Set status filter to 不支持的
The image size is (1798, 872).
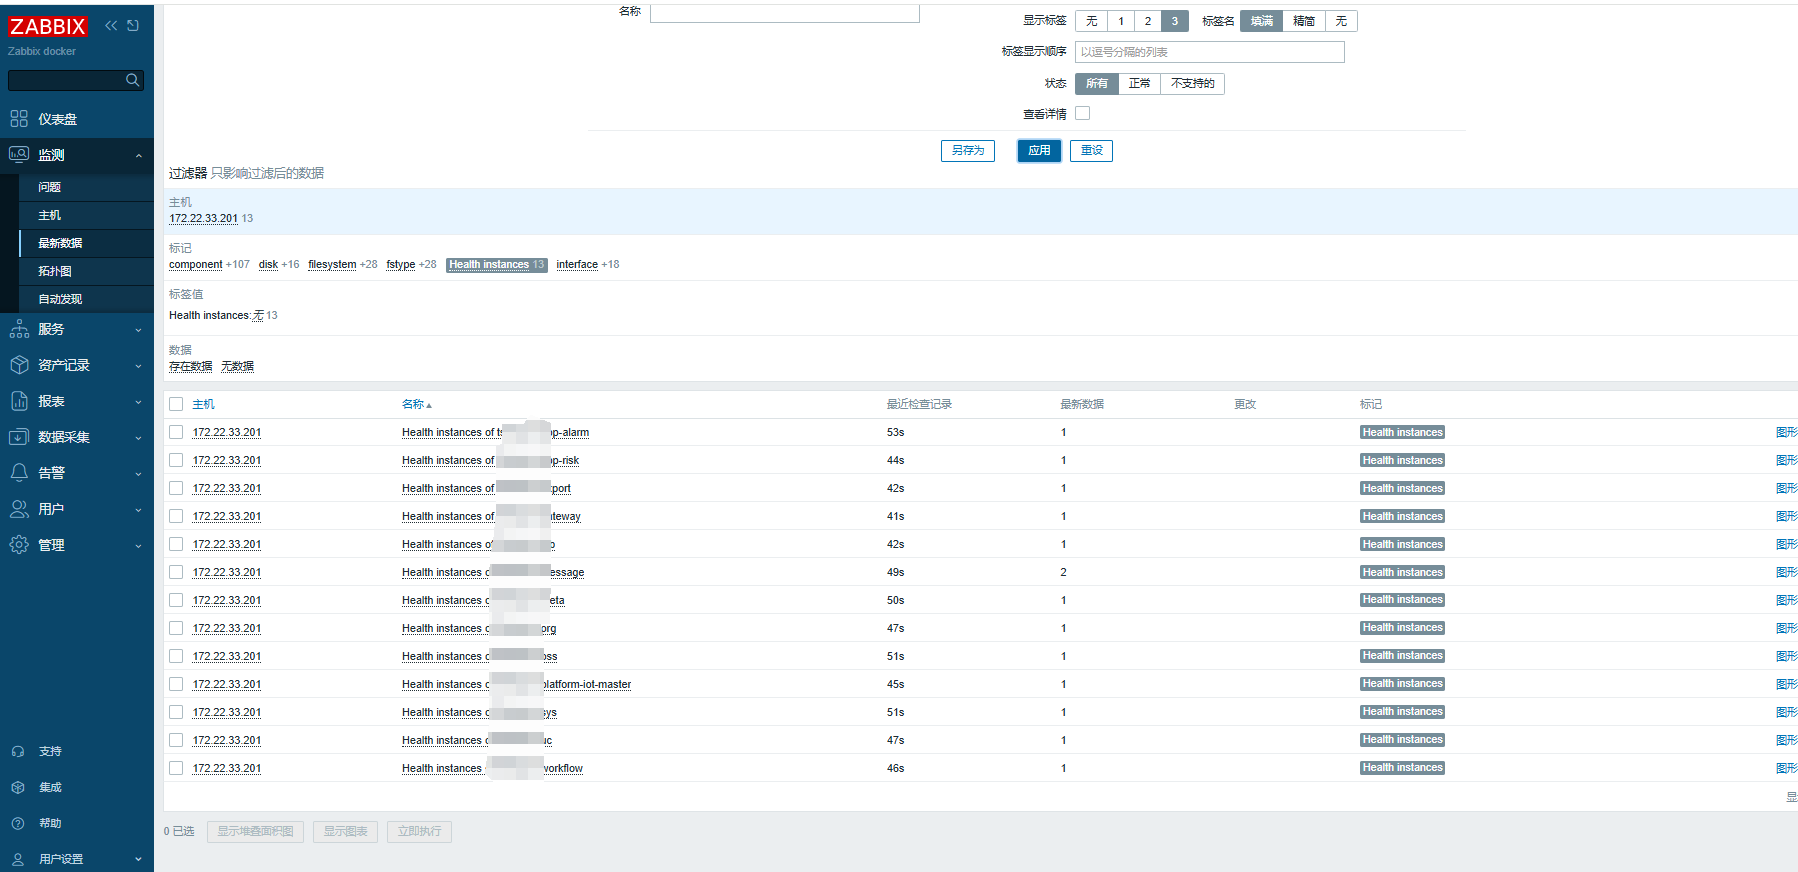click(x=1192, y=84)
